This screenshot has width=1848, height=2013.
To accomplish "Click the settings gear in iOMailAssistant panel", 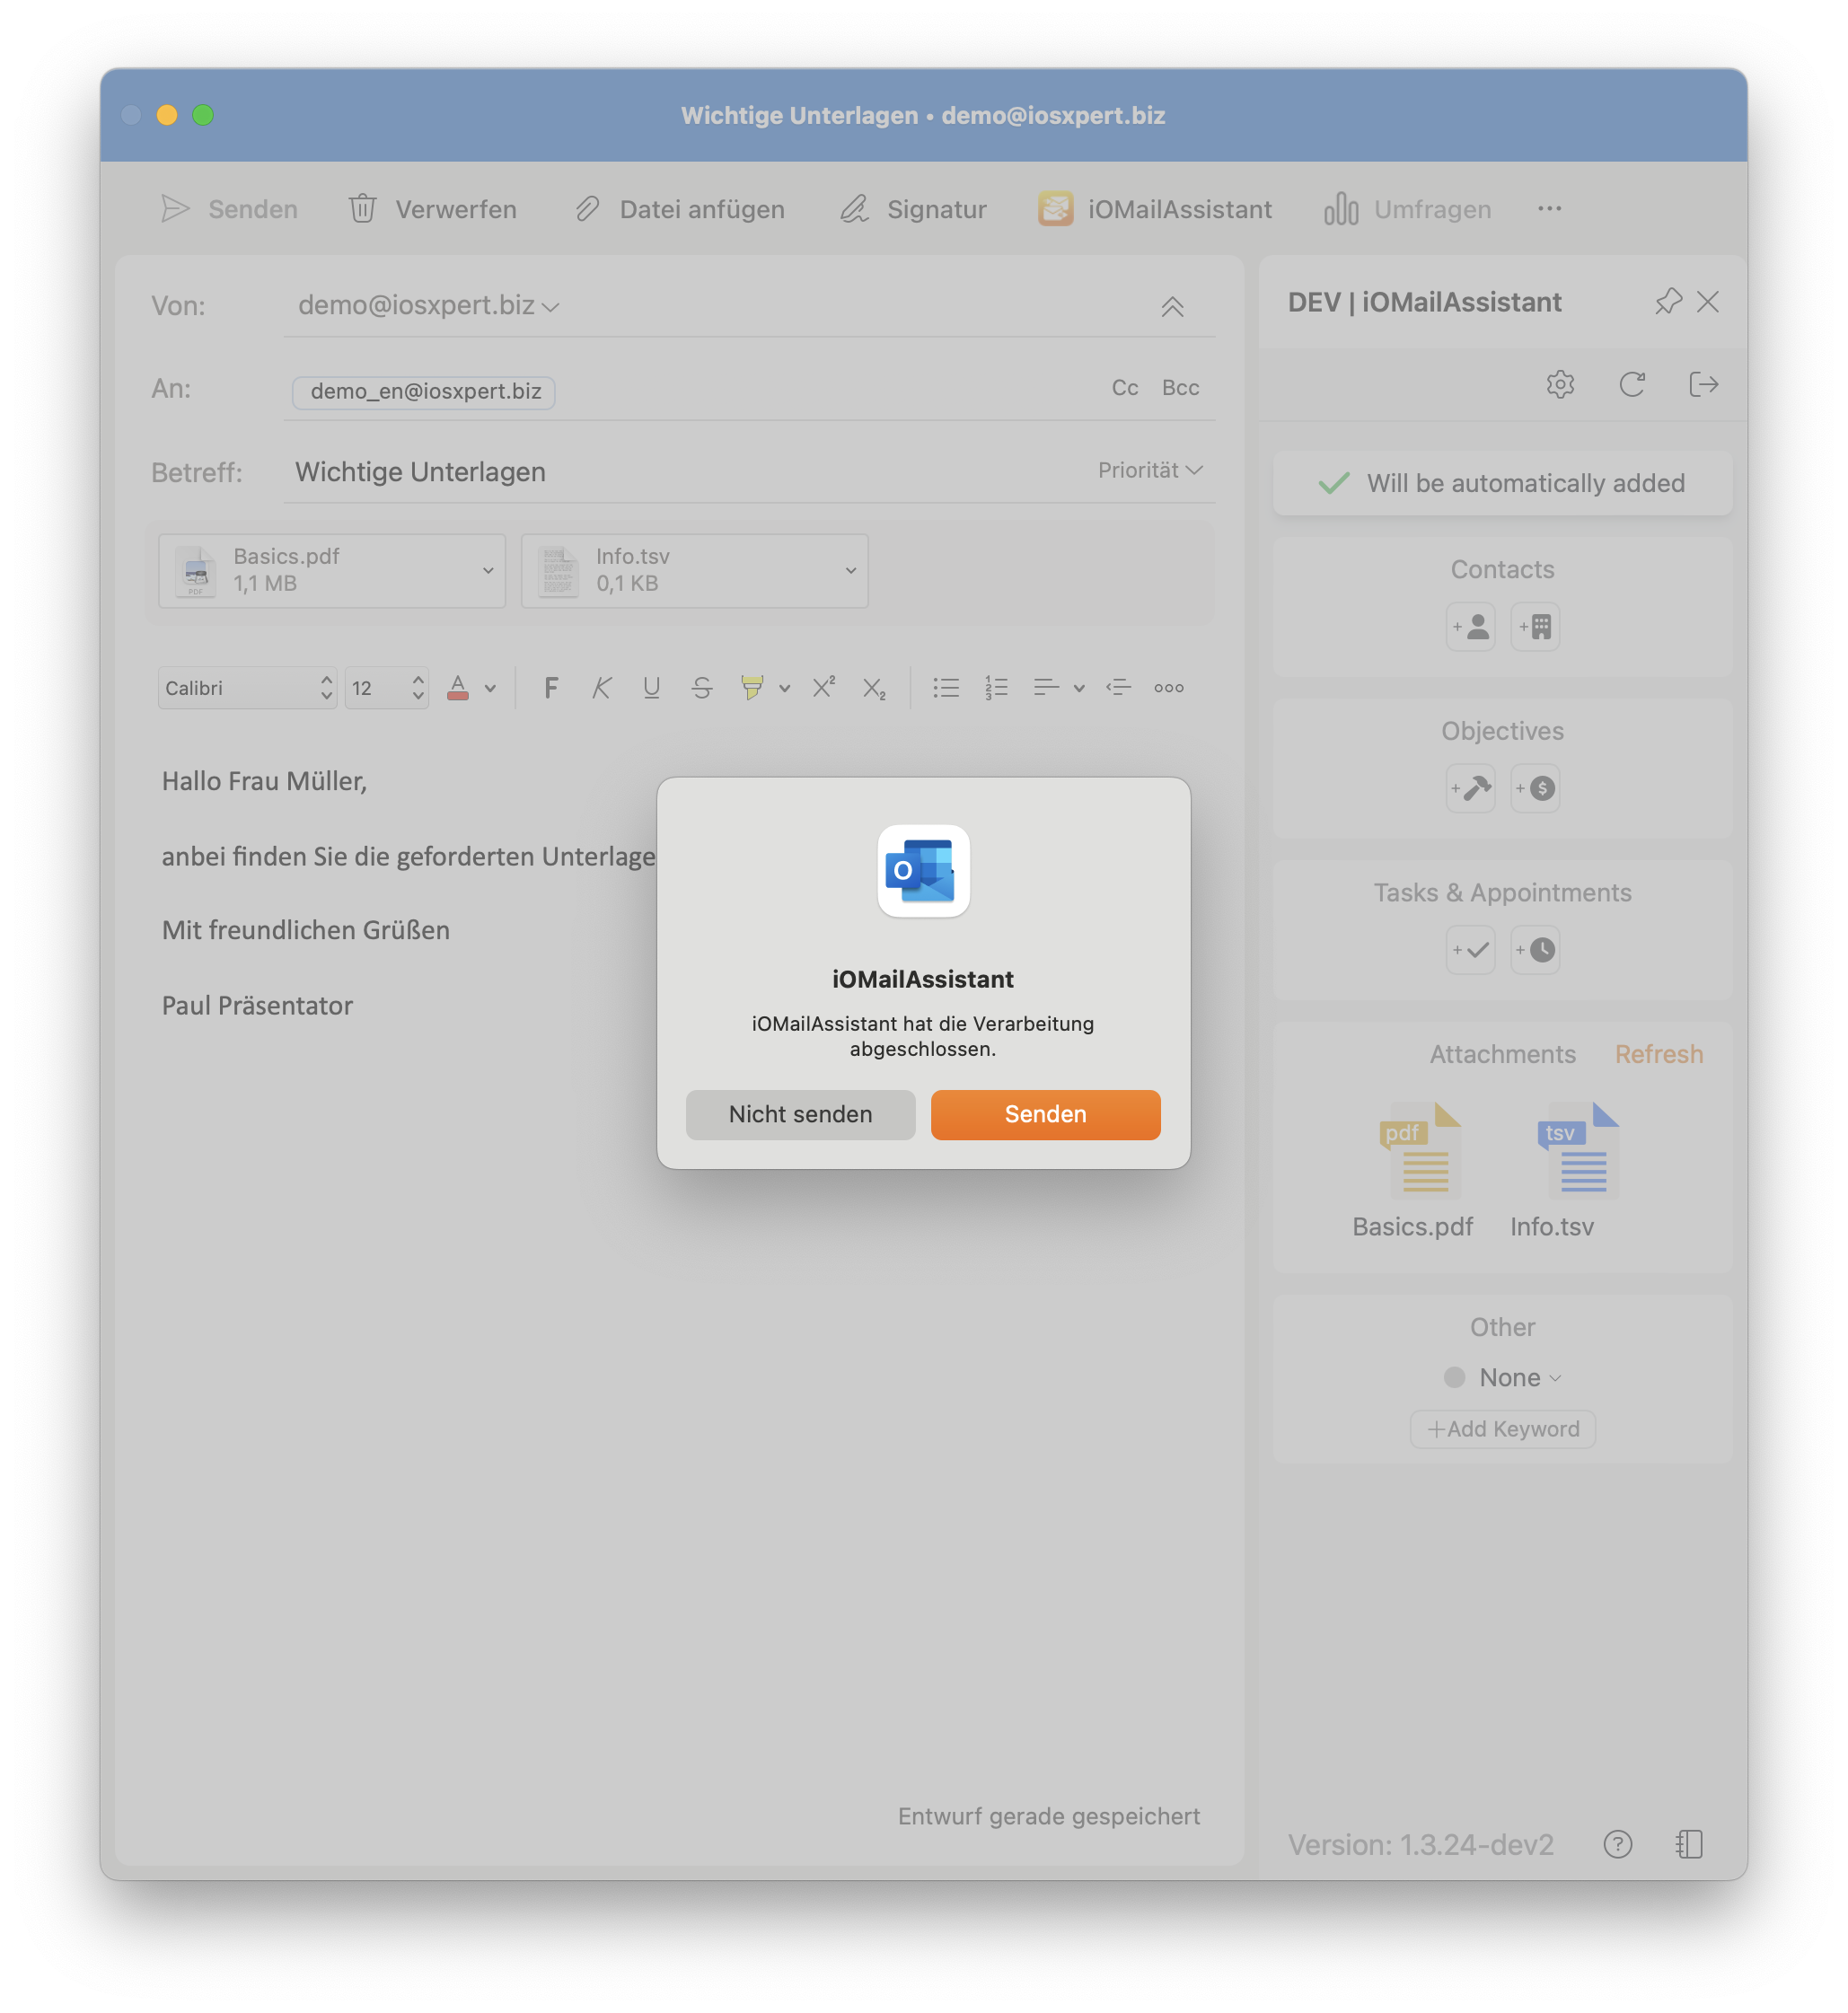I will click(x=1559, y=384).
